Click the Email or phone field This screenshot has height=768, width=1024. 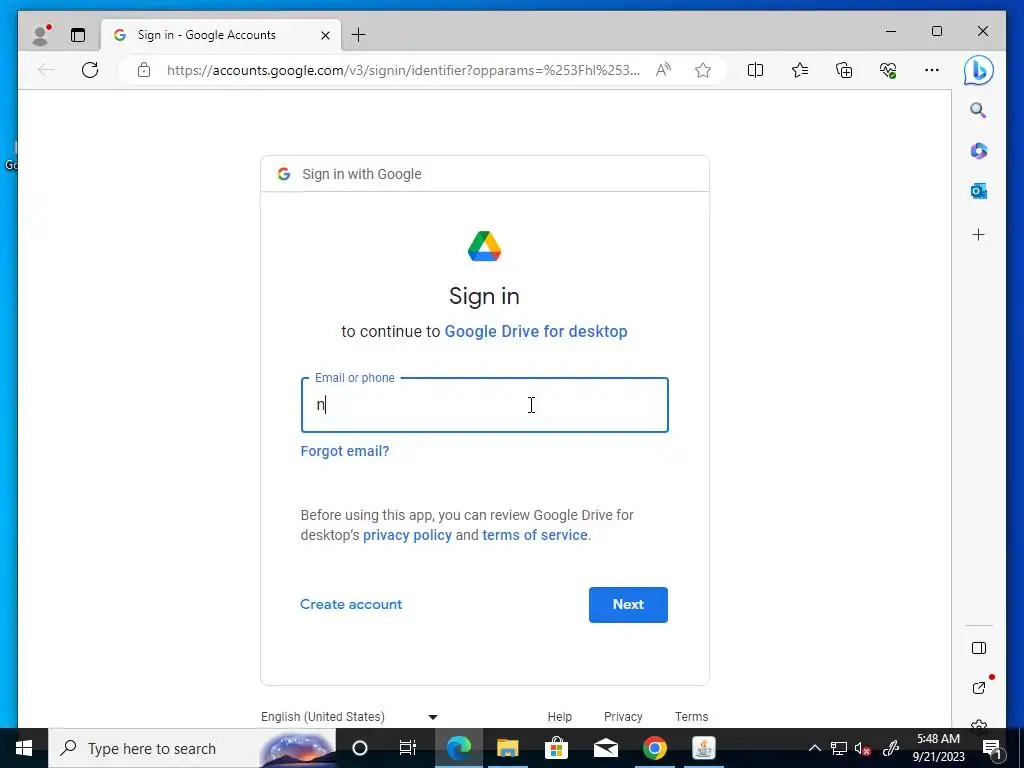tap(485, 405)
